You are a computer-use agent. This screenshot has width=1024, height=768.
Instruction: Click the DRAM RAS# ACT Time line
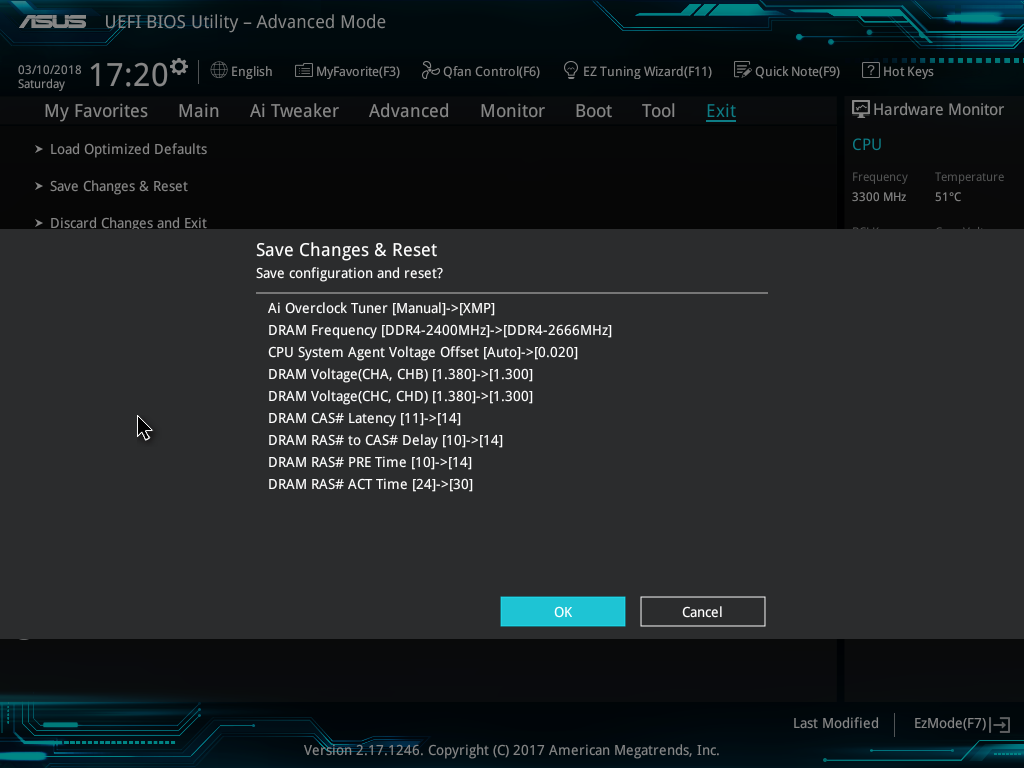coord(370,484)
